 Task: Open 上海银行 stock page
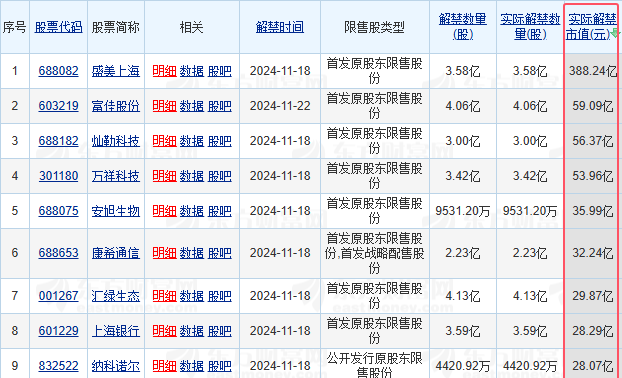tap(116, 330)
